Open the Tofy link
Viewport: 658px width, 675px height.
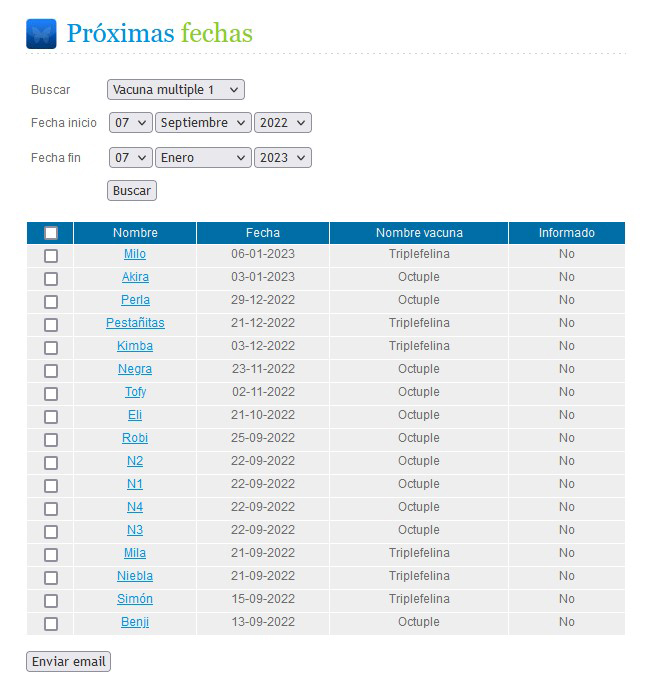click(135, 392)
